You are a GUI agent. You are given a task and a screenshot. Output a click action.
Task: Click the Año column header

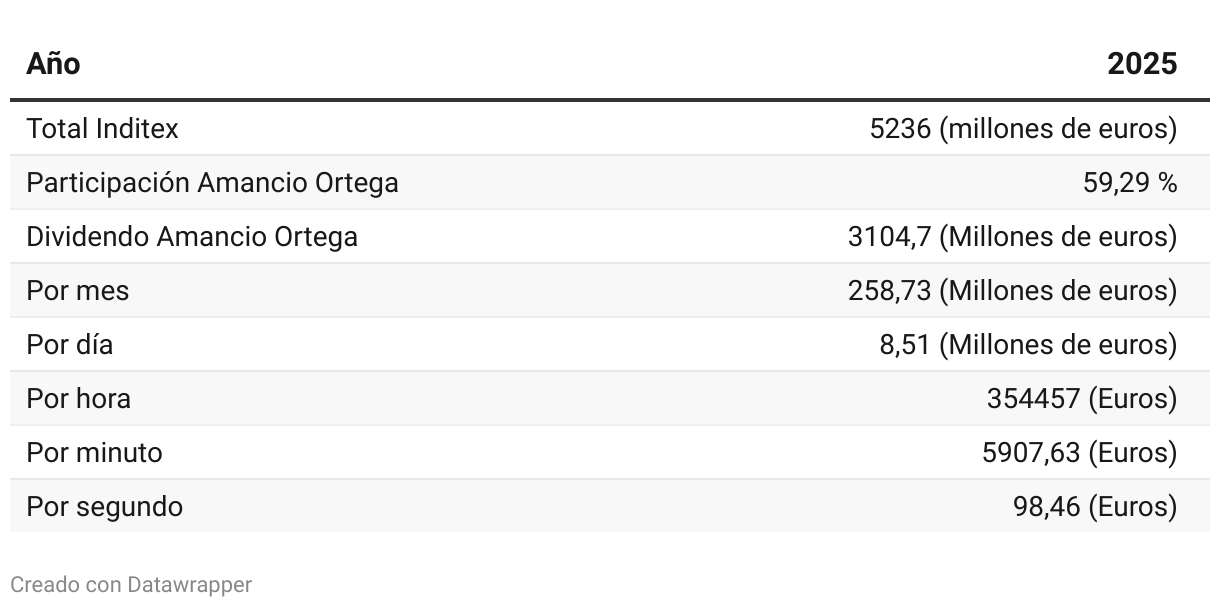click(53, 64)
